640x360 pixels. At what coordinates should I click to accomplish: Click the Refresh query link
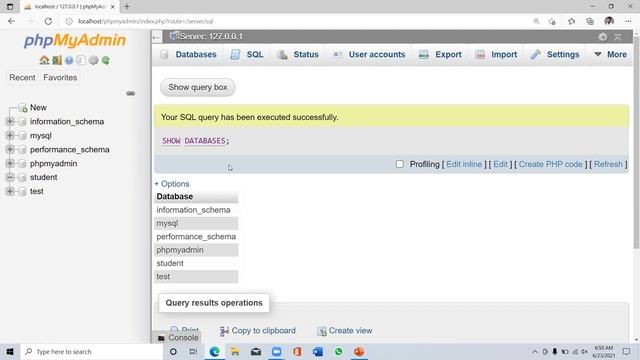[x=608, y=164]
